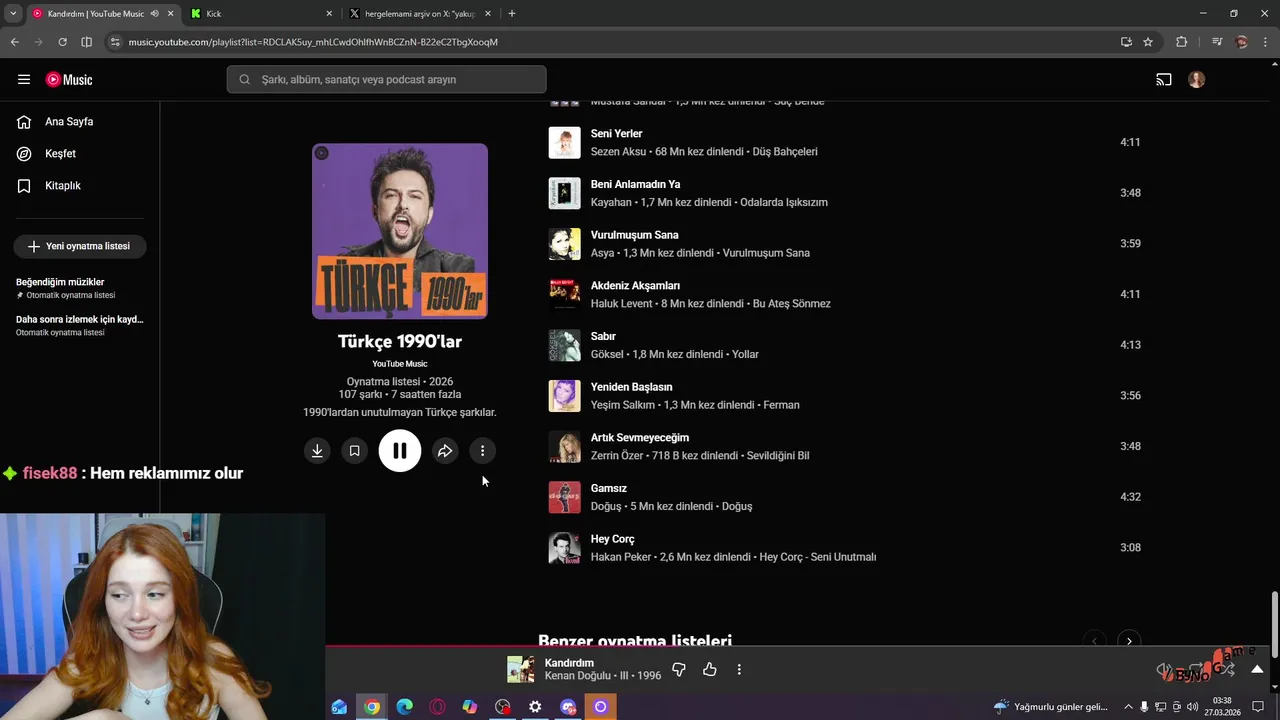This screenshot has height=720, width=1280.
Task: Open a new browser tab
Action: click(512, 14)
